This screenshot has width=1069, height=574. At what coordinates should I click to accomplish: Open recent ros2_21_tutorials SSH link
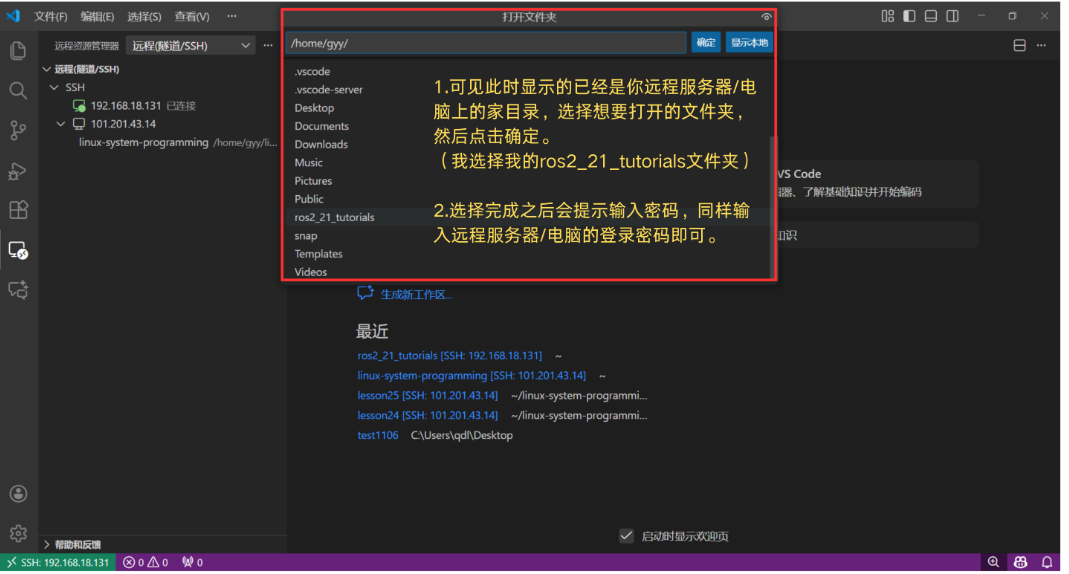tap(450, 355)
